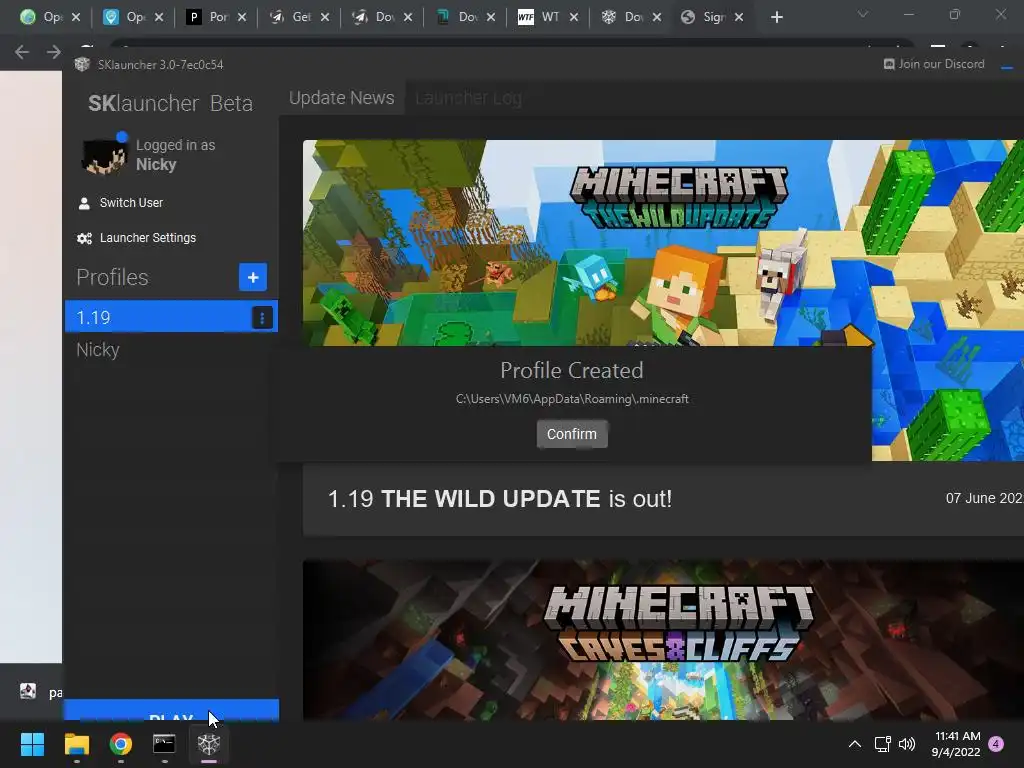Click the 1.19 THE WILD UPDATE headline
Viewport: 1024px width, 768px height.
(x=500, y=499)
